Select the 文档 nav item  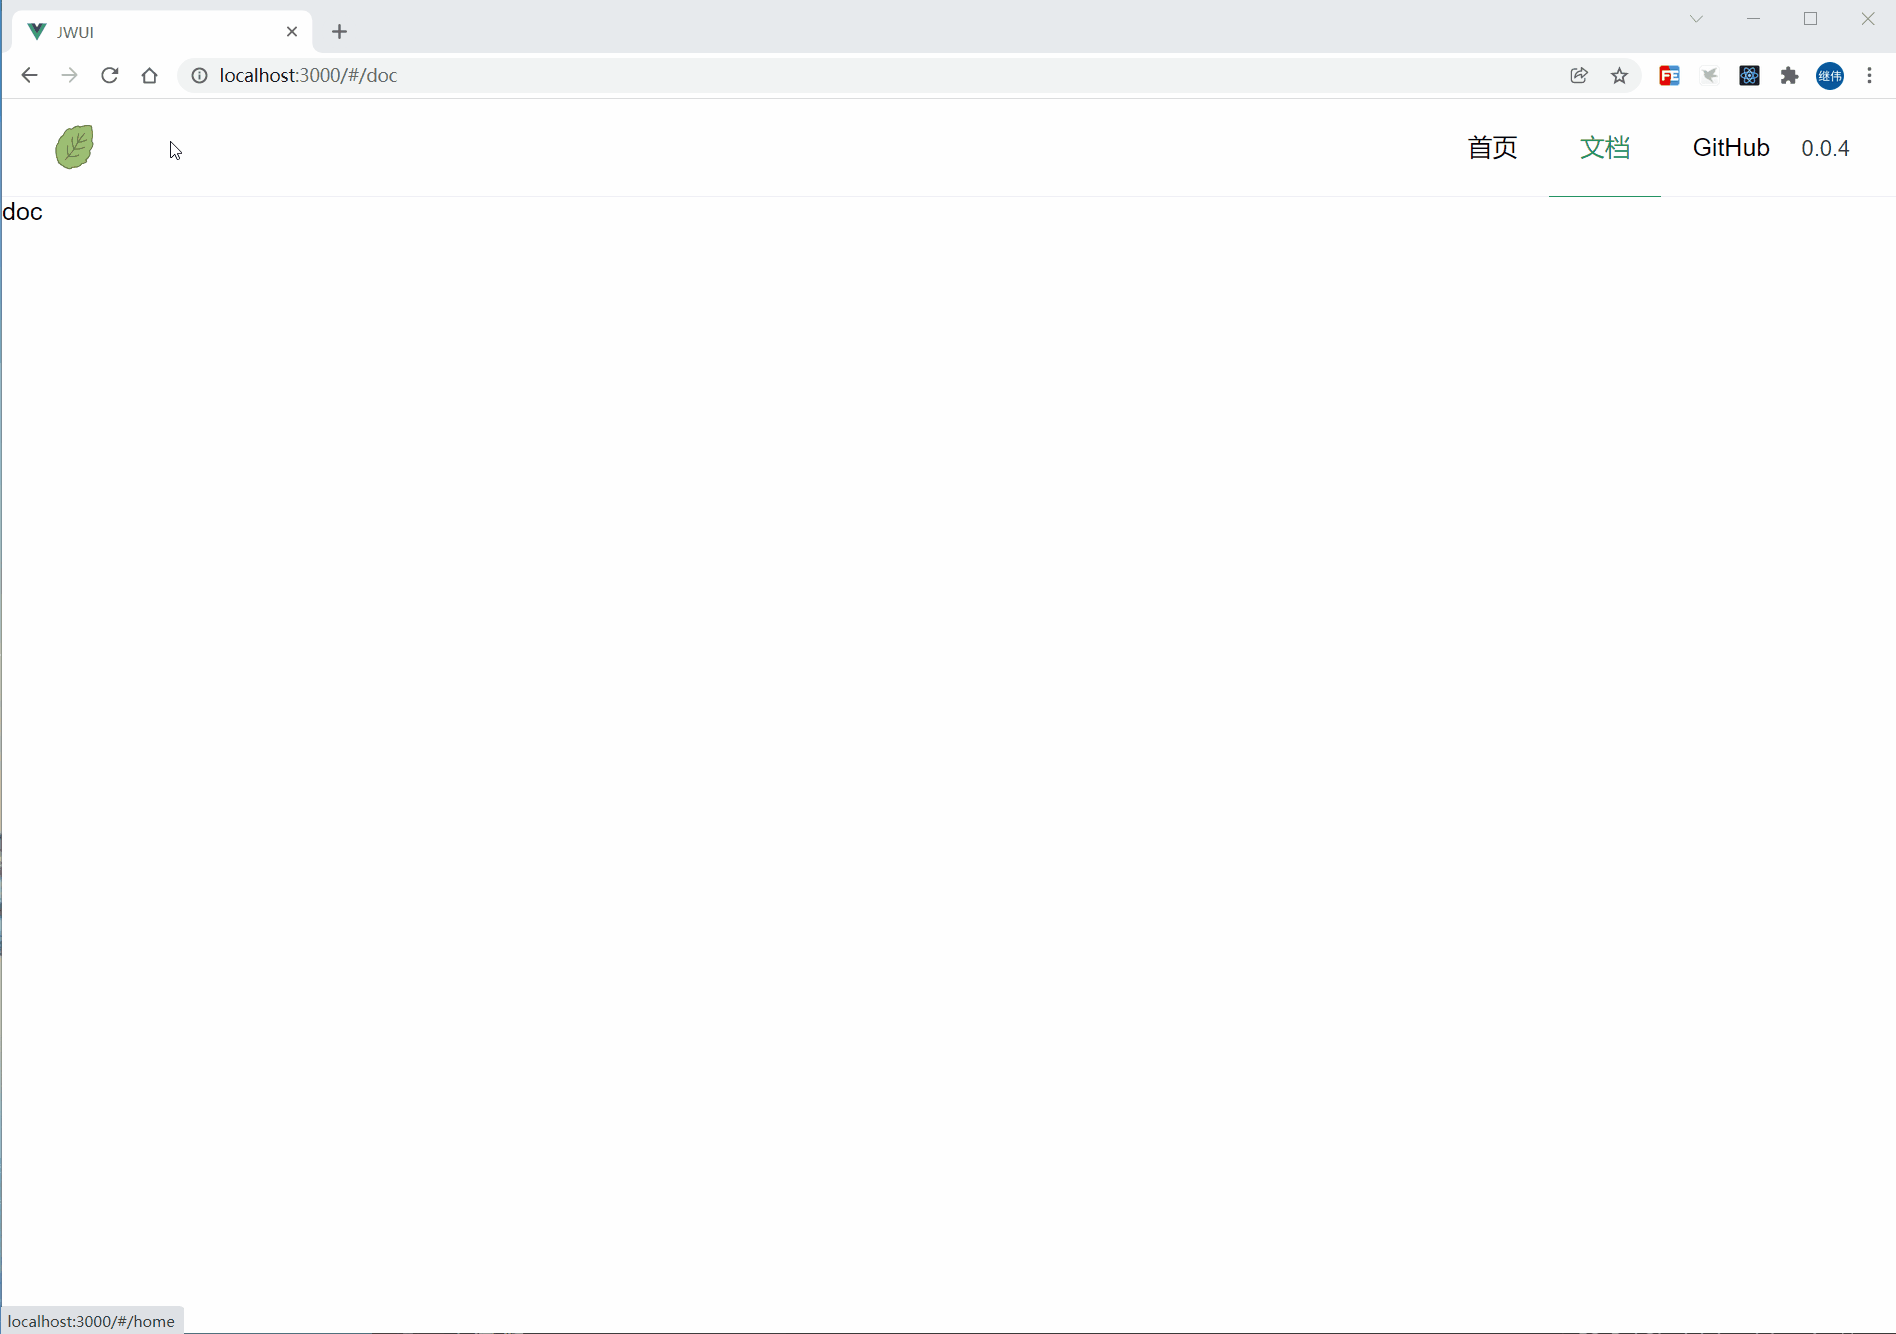(x=1604, y=148)
